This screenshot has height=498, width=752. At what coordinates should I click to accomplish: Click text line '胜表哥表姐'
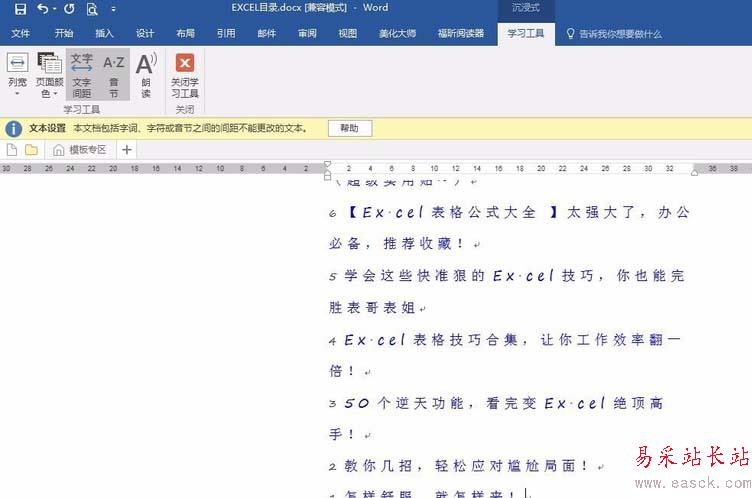tap(377, 308)
